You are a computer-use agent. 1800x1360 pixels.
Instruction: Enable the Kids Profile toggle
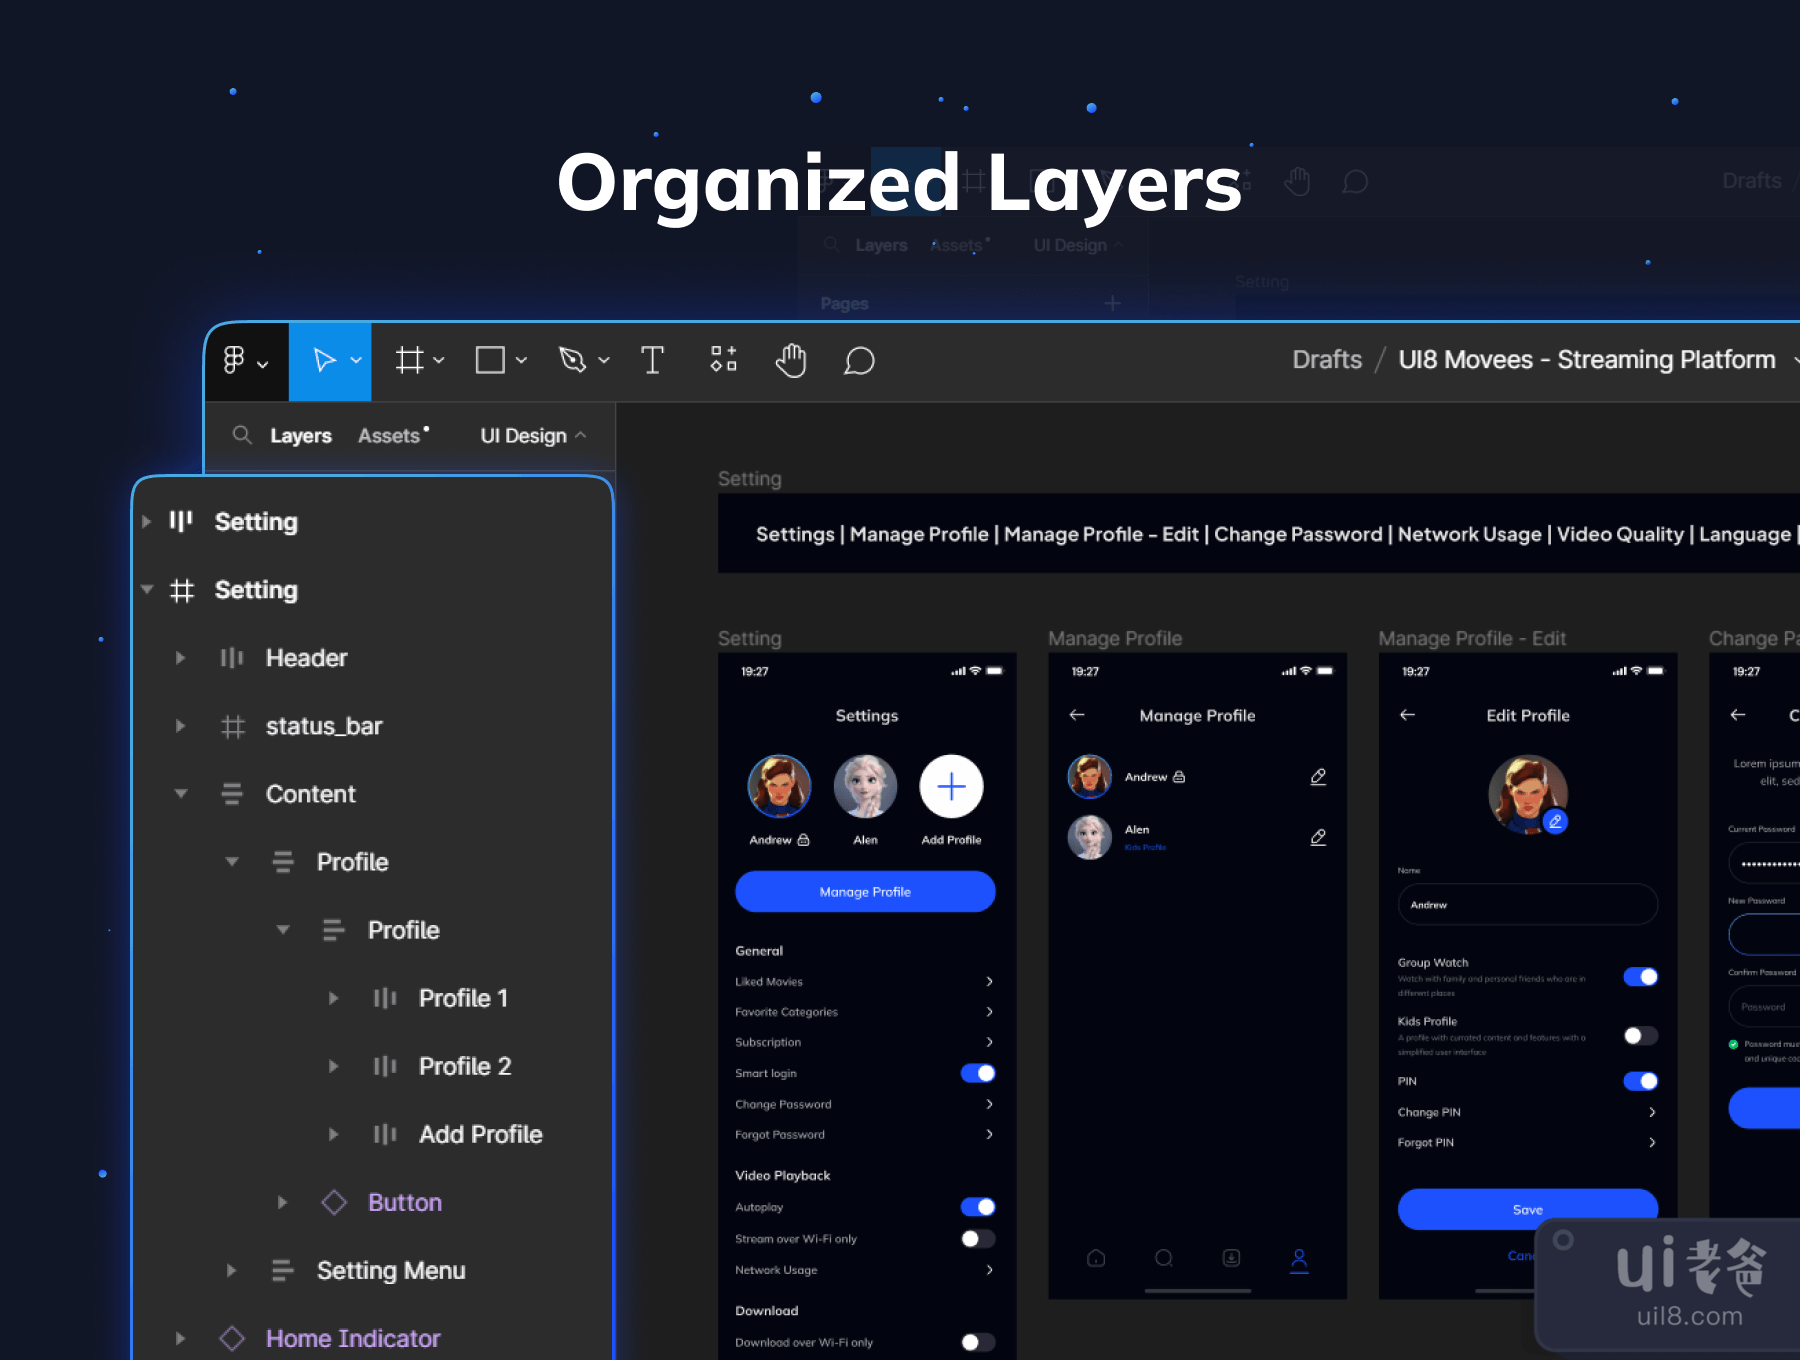tap(1640, 1035)
